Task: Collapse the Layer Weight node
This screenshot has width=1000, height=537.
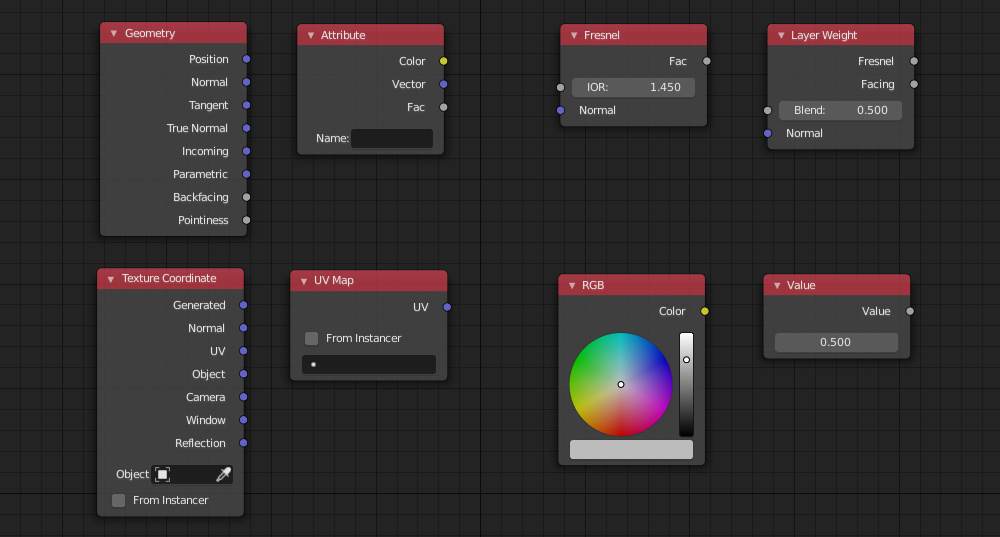Action: point(781,35)
